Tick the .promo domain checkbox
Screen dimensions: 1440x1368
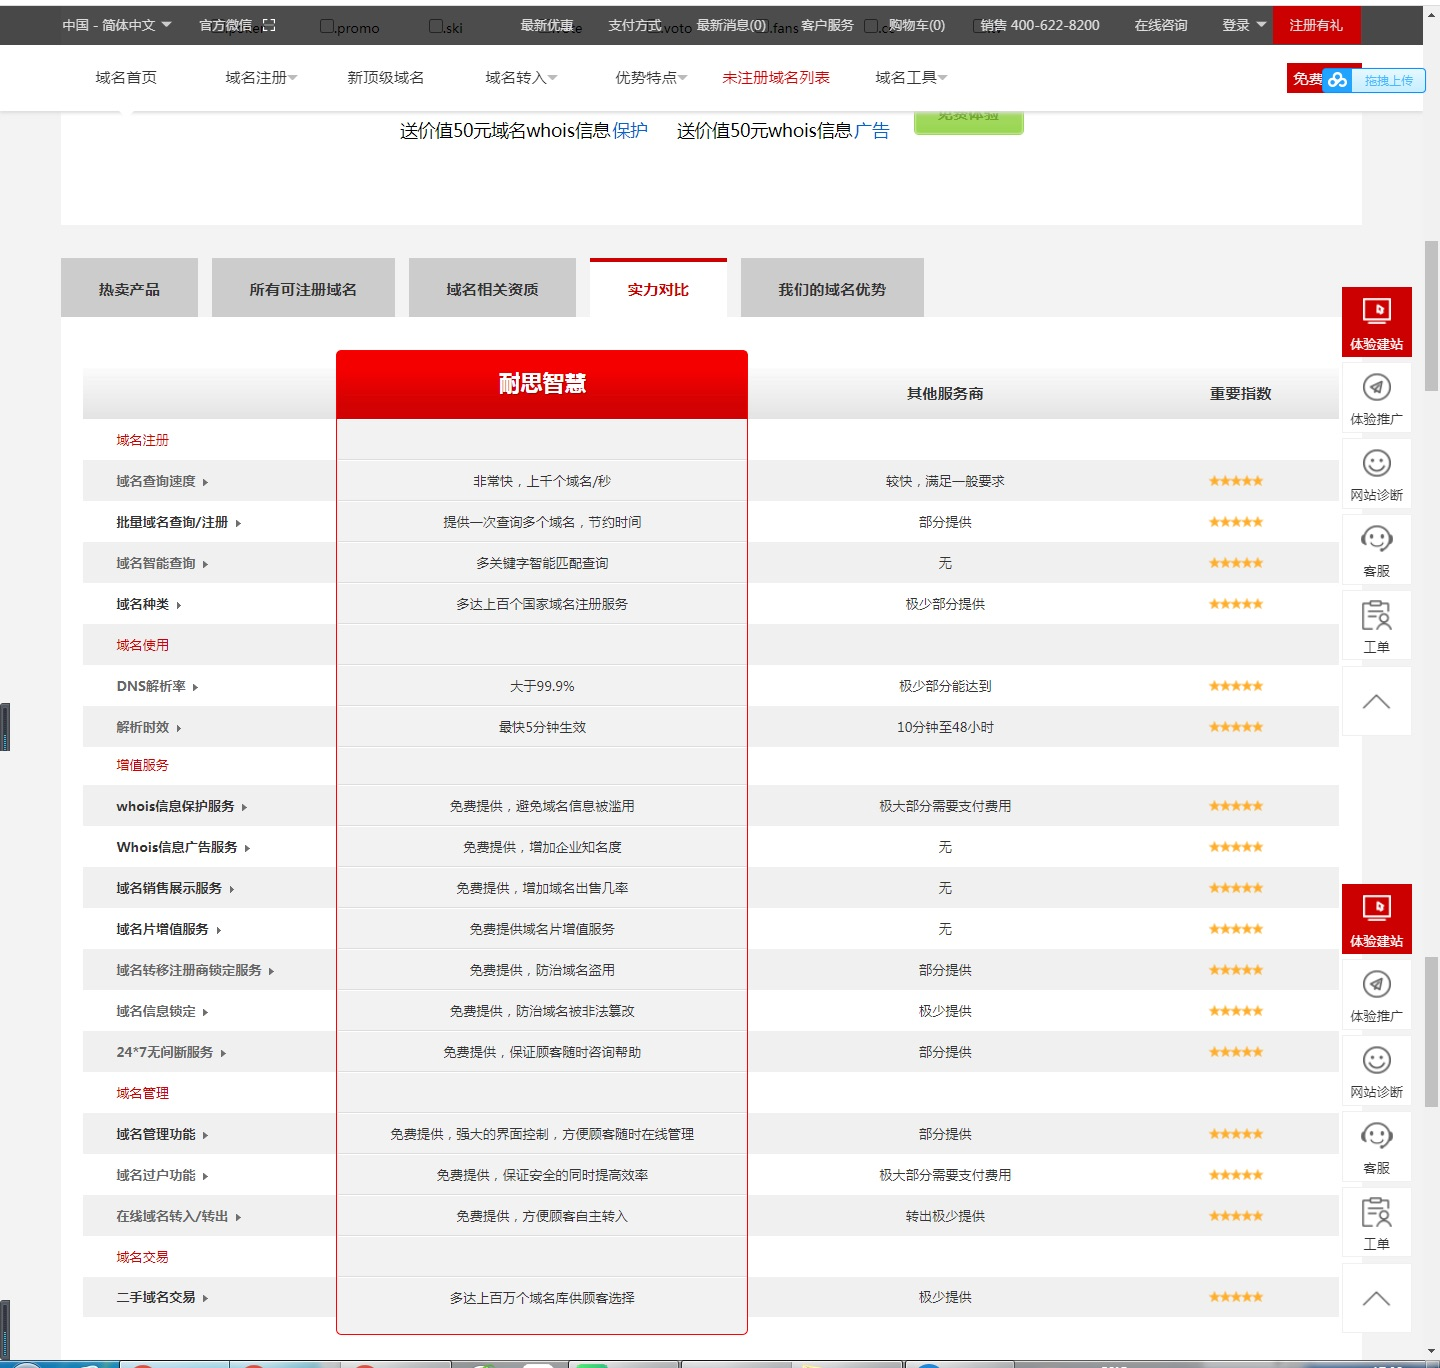(327, 26)
